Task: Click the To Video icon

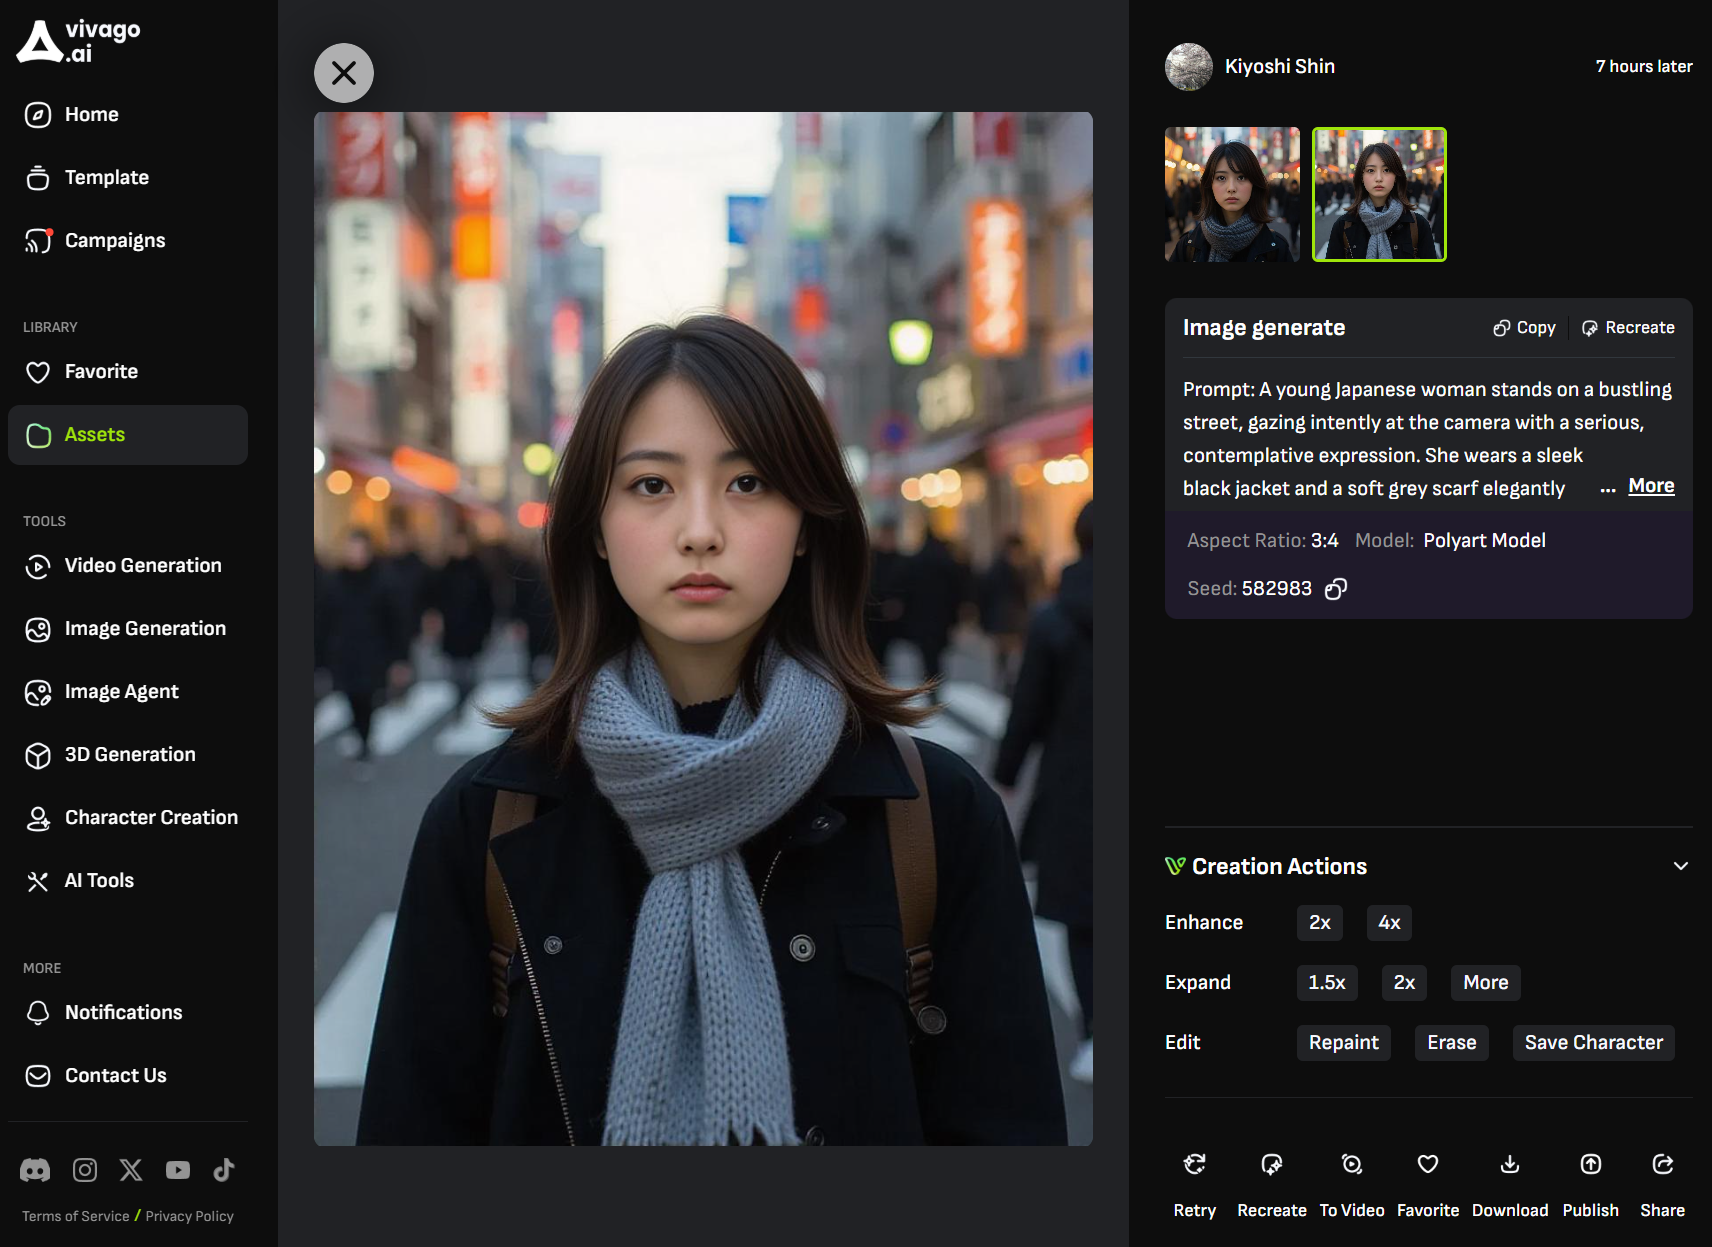Action: [x=1351, y=1165]
